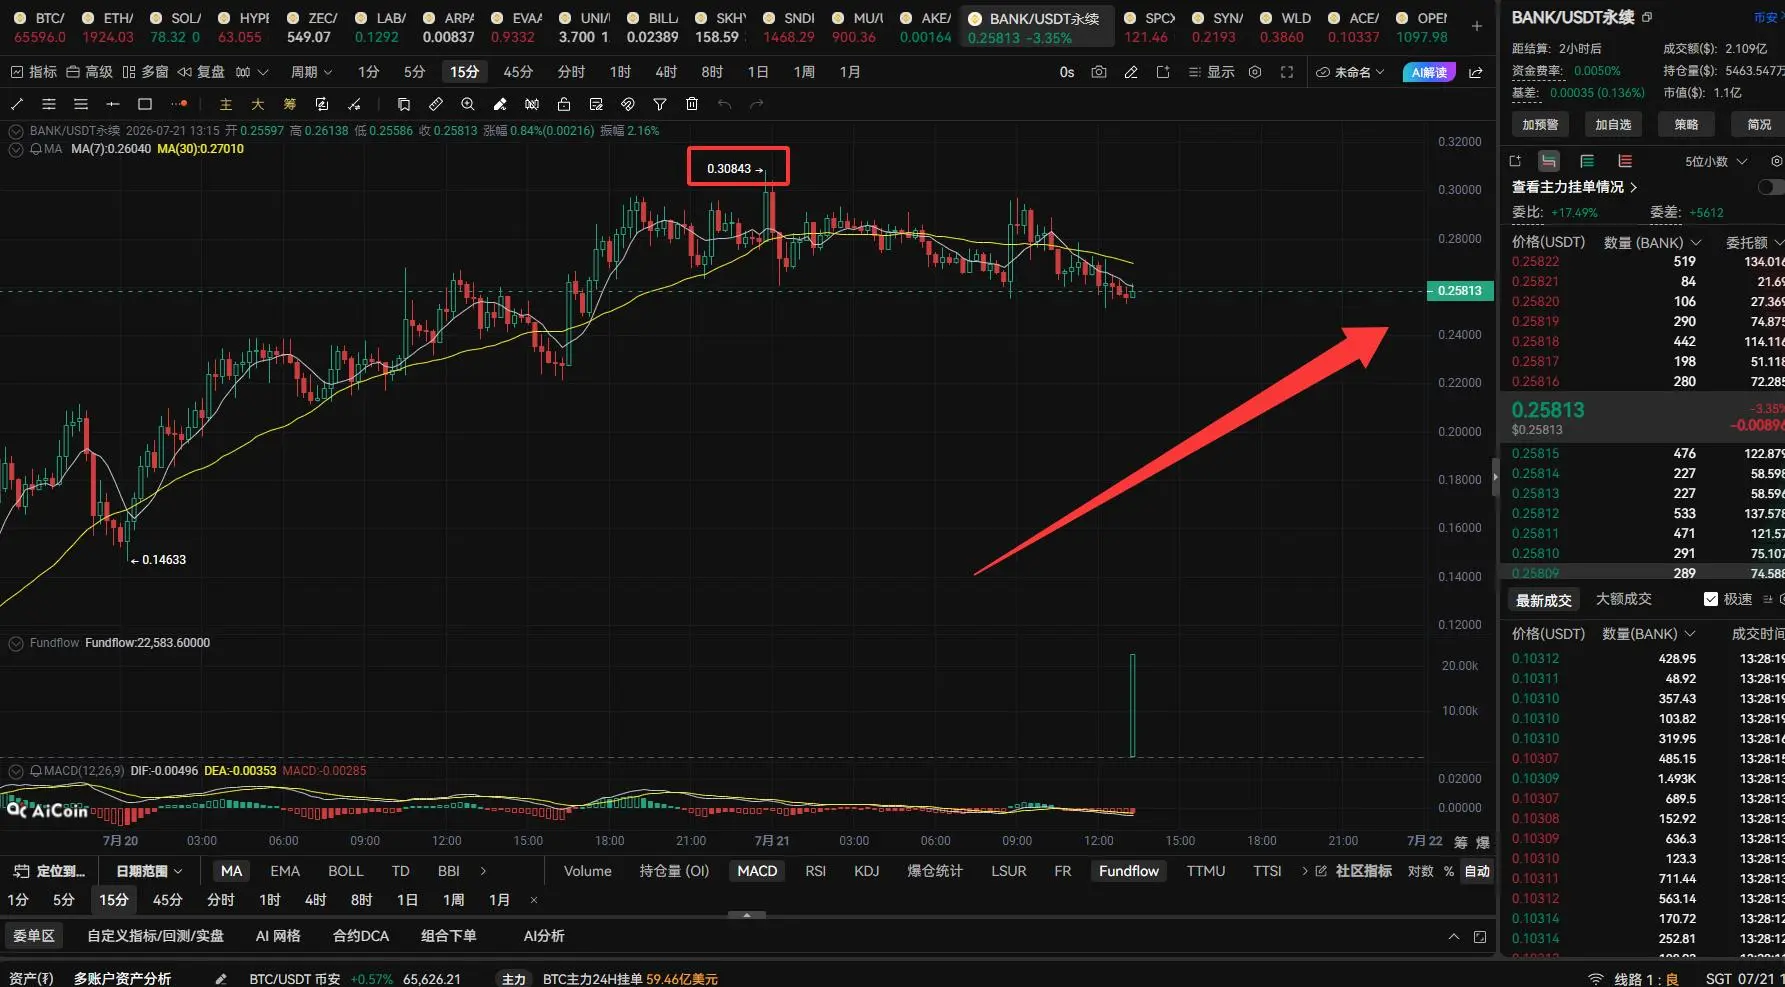The width and height of the screenshot is (1785, 987).
Task: Open chart settings hexagon icon
Action: click(x=1255, y=72)
